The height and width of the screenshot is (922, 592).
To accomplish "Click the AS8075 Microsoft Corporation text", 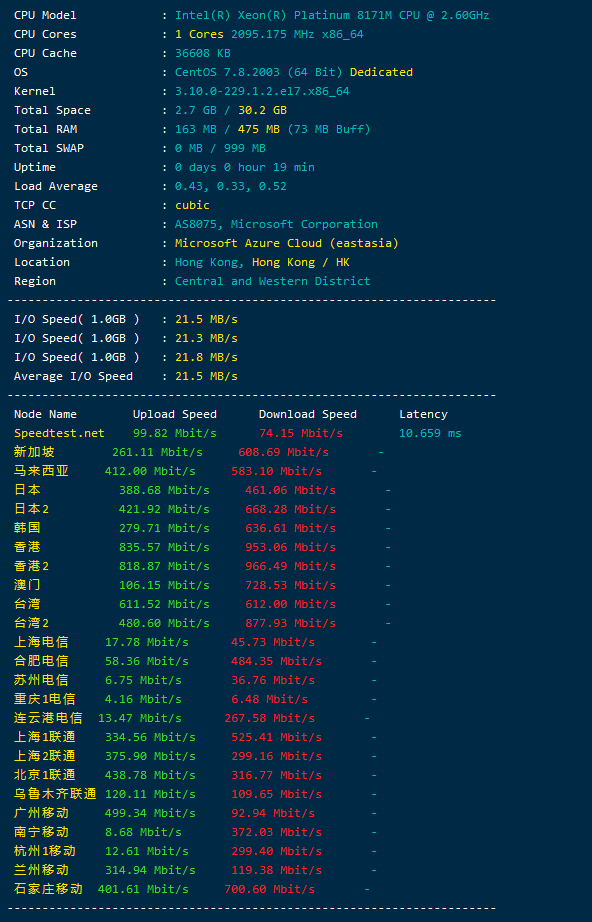I will (x=276, y=224).
